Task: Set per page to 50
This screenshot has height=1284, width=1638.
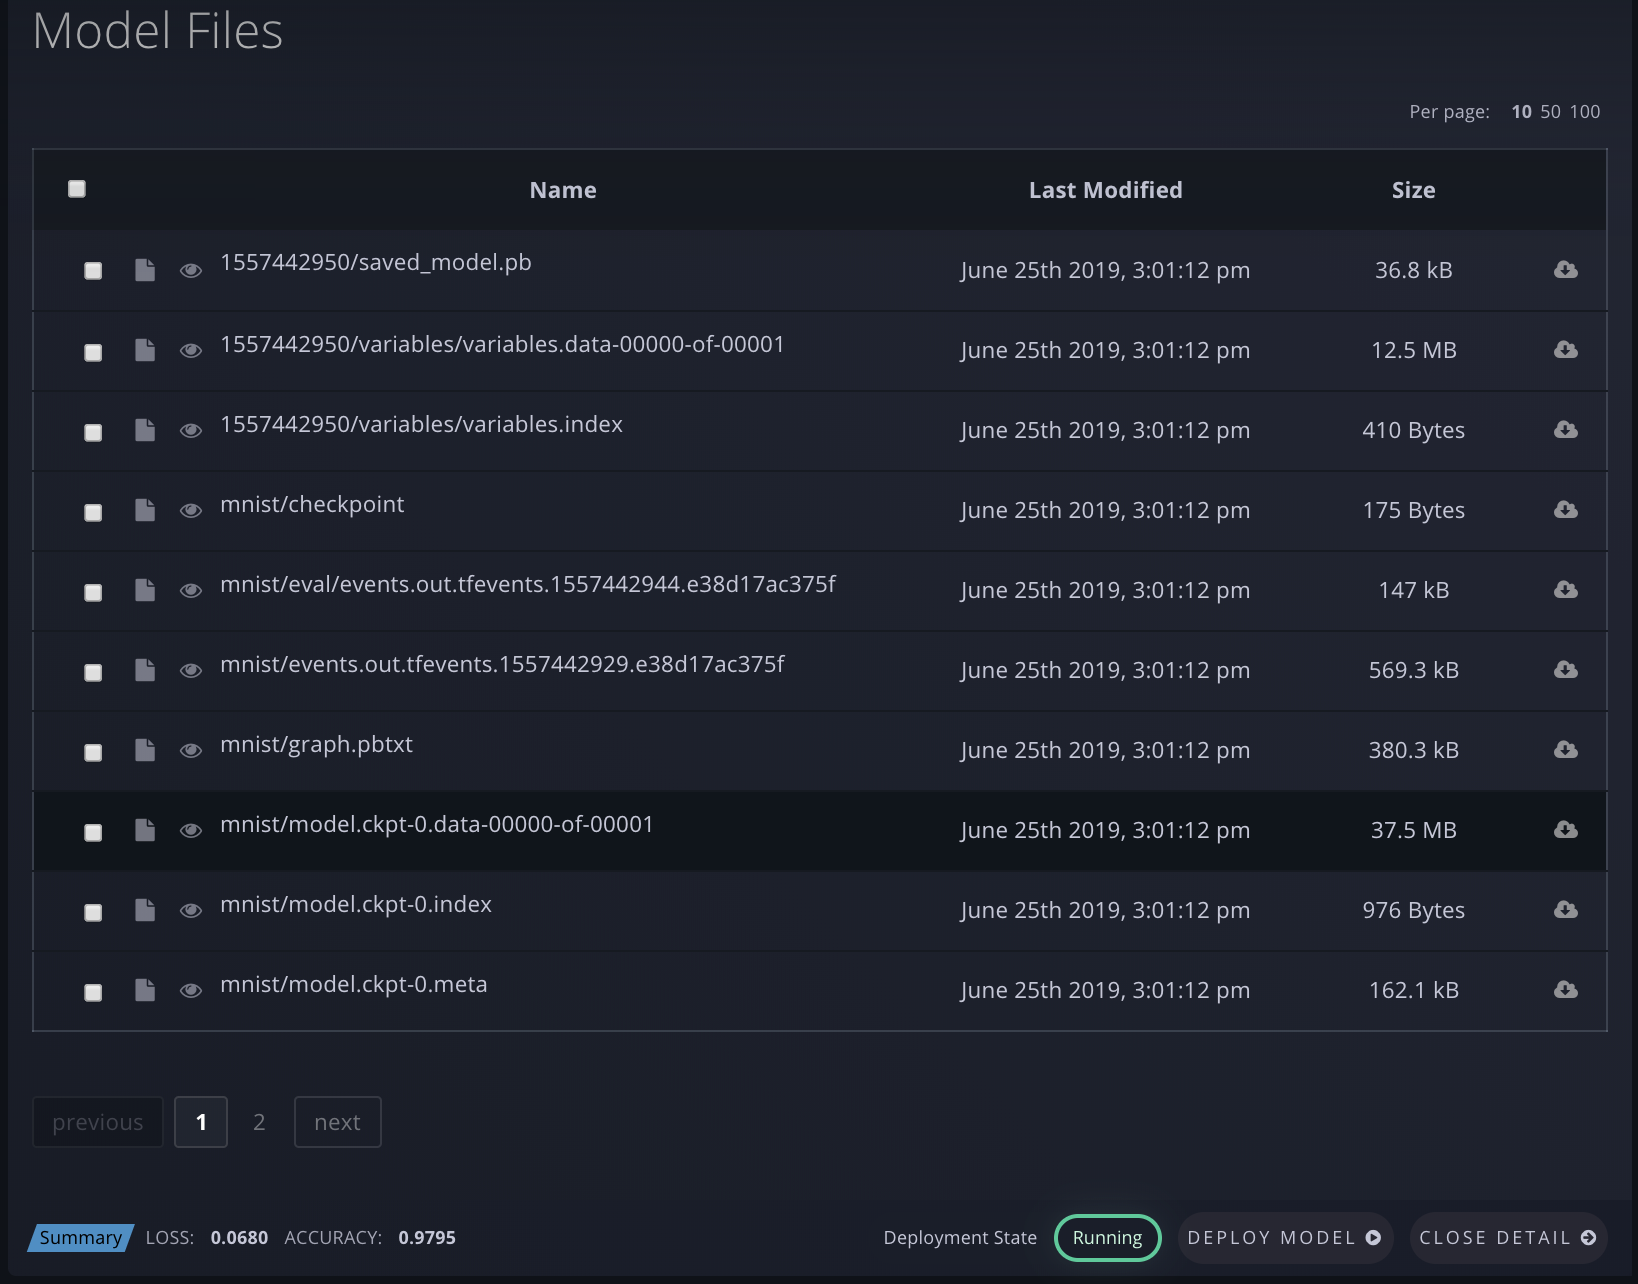Action: click(1550, 112)
